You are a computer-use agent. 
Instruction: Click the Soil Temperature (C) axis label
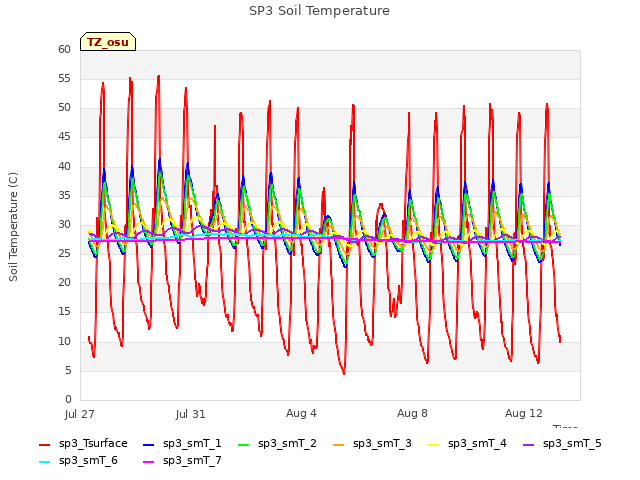tap(13, 227)
